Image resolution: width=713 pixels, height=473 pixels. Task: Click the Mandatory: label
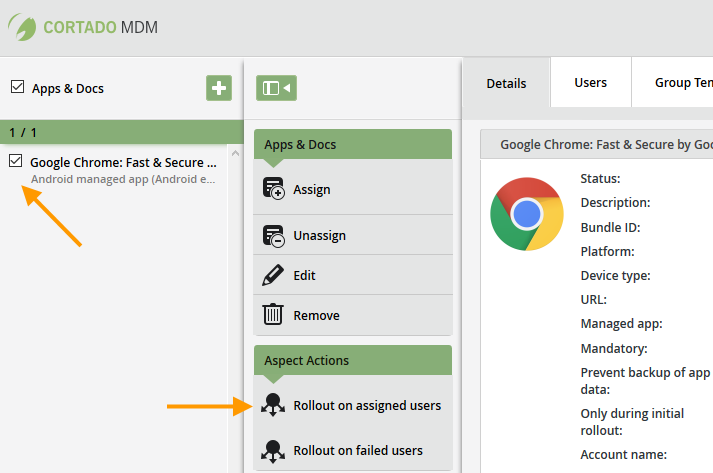[614, 348]
